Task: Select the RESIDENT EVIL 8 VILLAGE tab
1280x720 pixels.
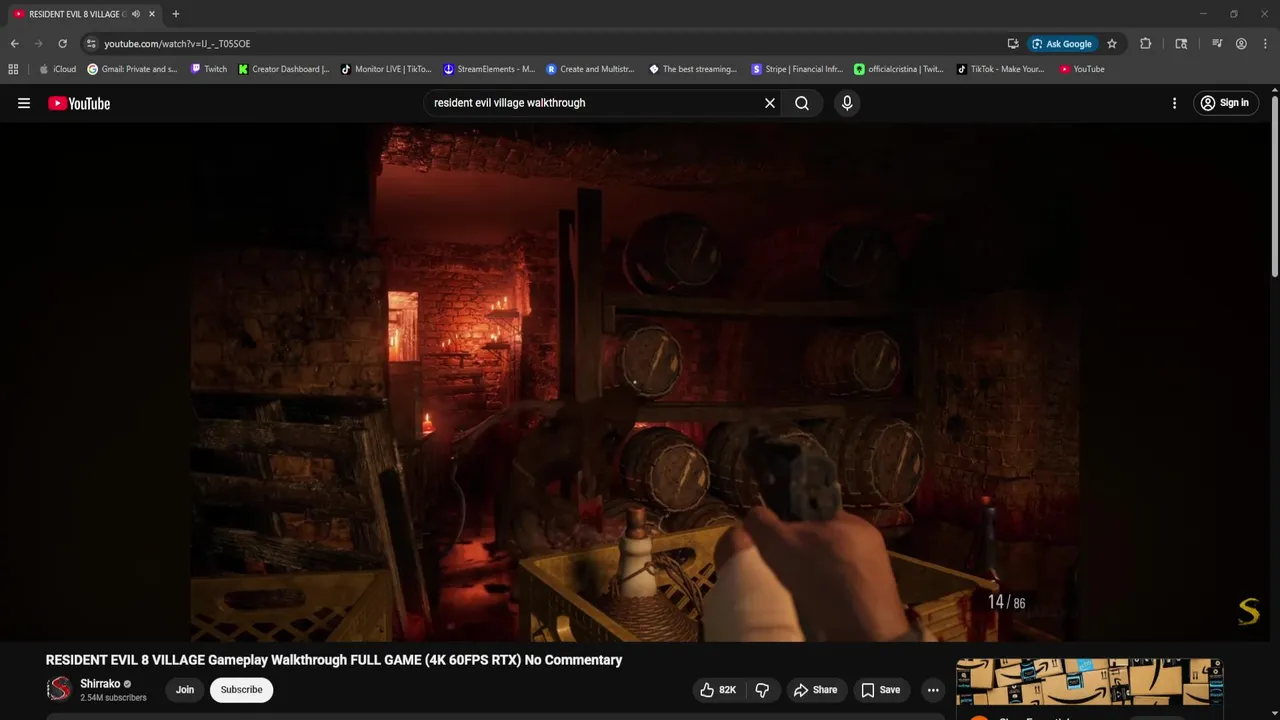Action: coord(76,14)
